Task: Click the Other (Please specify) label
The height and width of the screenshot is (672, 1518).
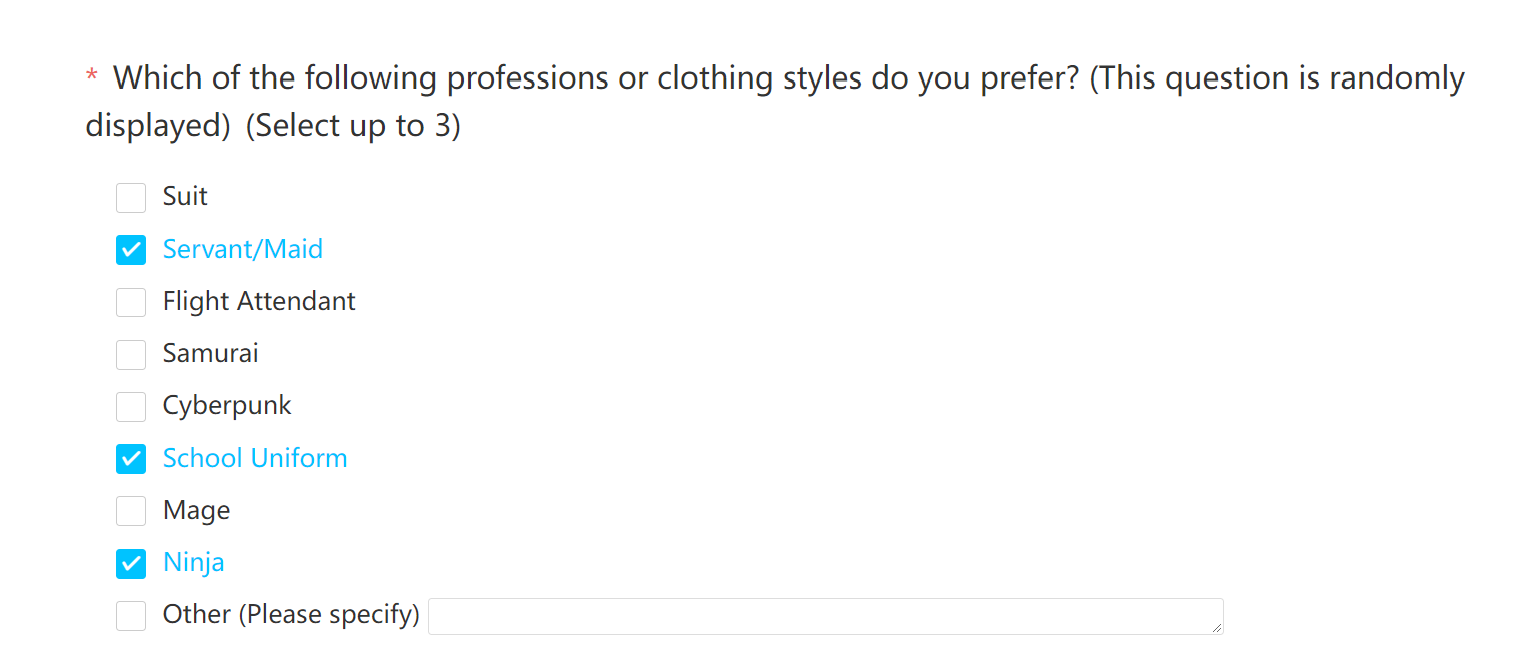Action: 291,614
